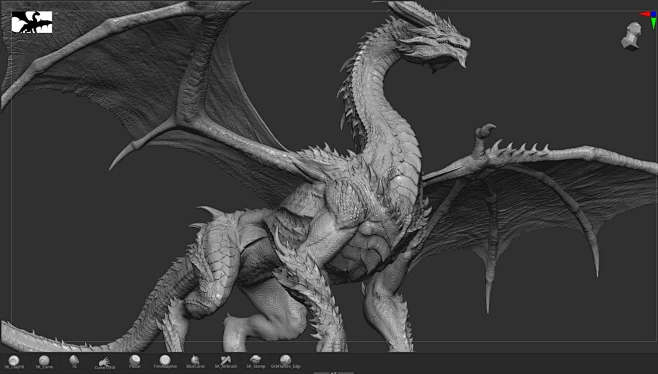This screenshot has height=374, width=658.
Task: Click the red X axis indicator
Action: pyautogui.click(x=645, y=14)
